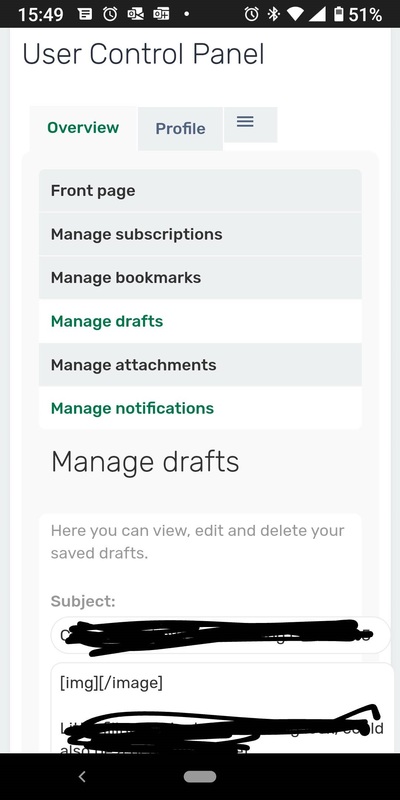Open Manage bookmarks

(200, 278)
